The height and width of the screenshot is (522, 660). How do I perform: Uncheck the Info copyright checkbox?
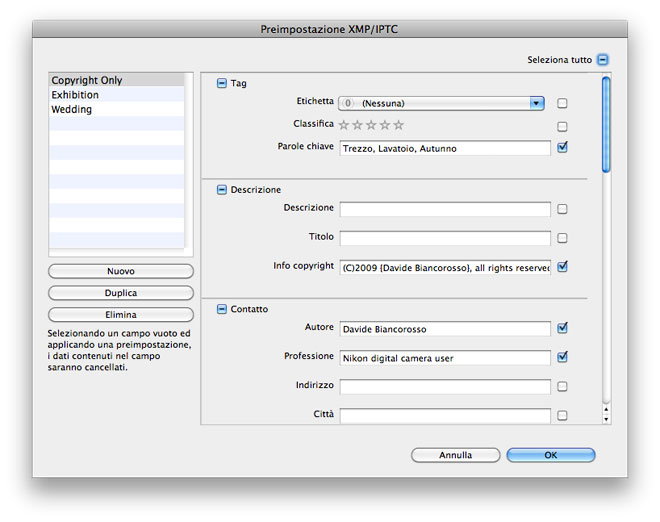(562, 266)
